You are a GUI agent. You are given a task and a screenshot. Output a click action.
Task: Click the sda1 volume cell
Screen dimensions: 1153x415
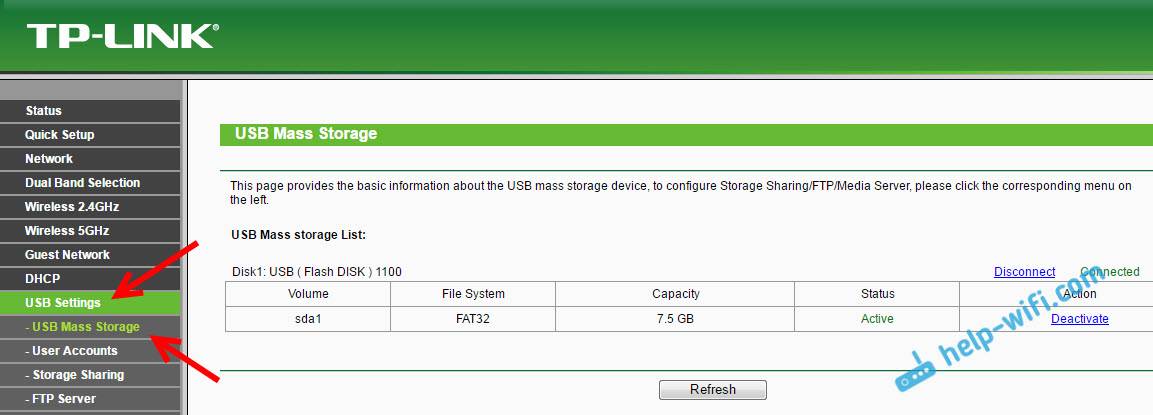click(308, 319)
